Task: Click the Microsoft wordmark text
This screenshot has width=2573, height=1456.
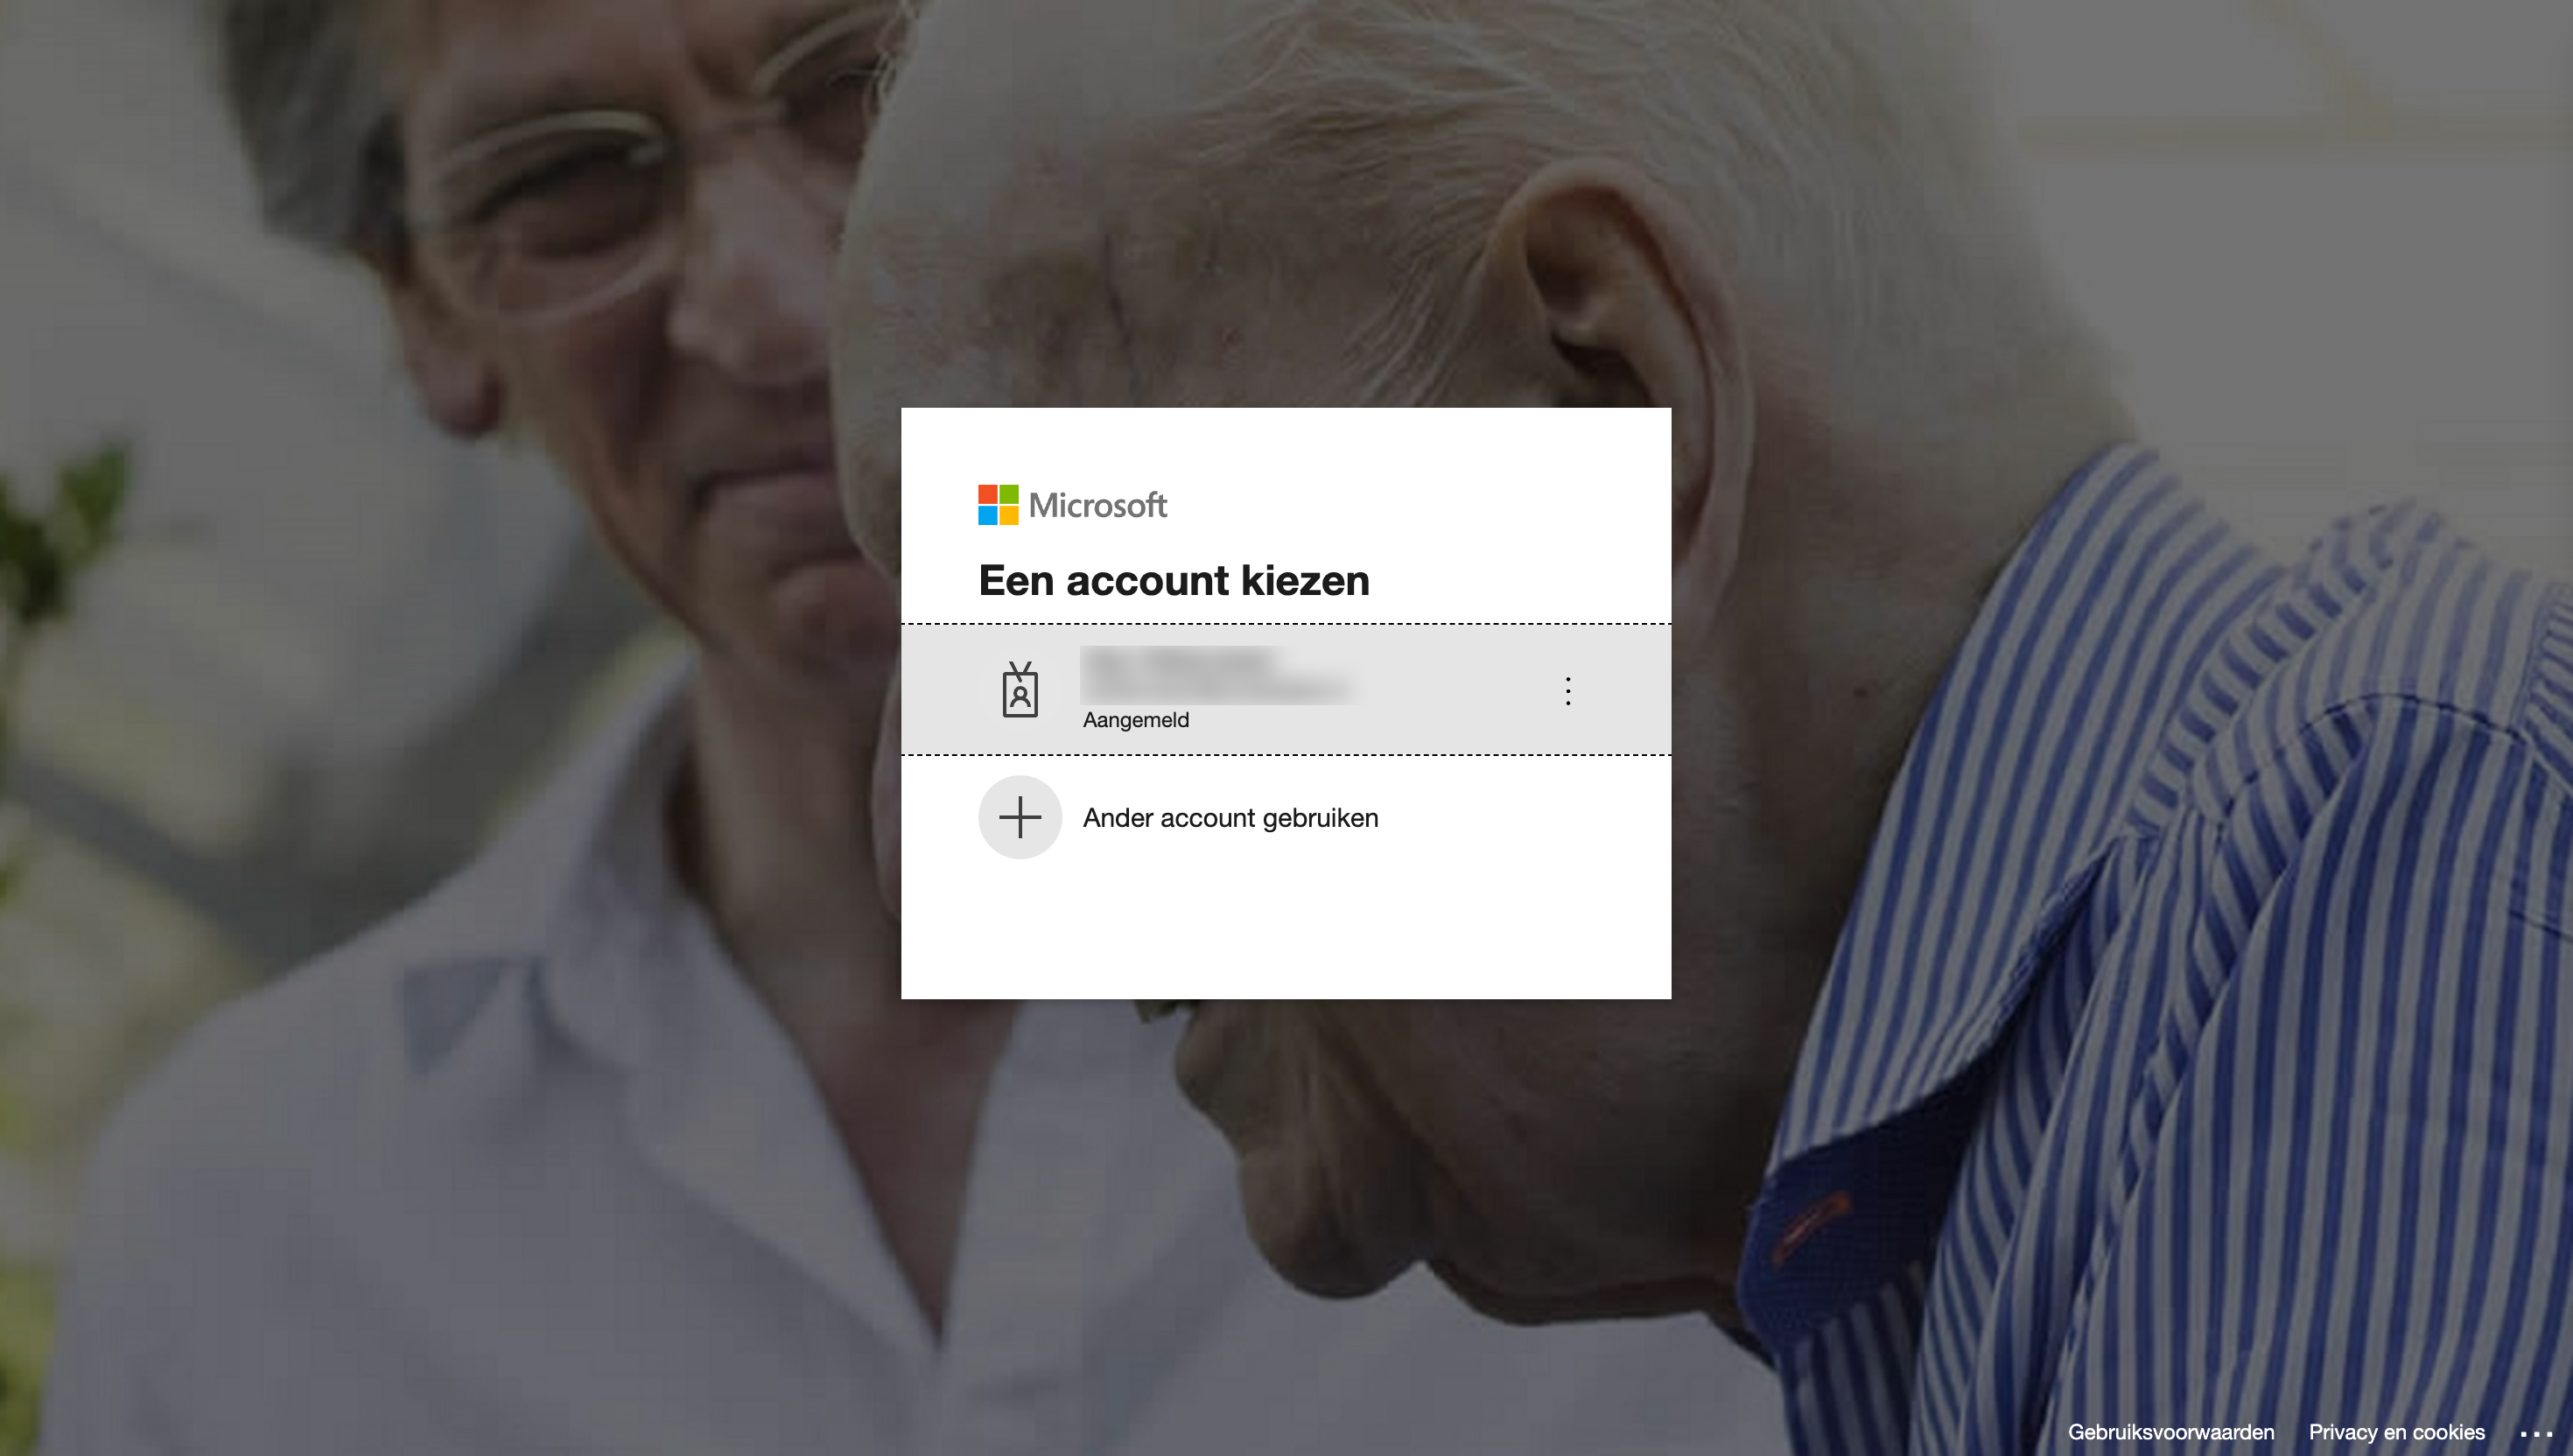Action: tap(1098, 505)
